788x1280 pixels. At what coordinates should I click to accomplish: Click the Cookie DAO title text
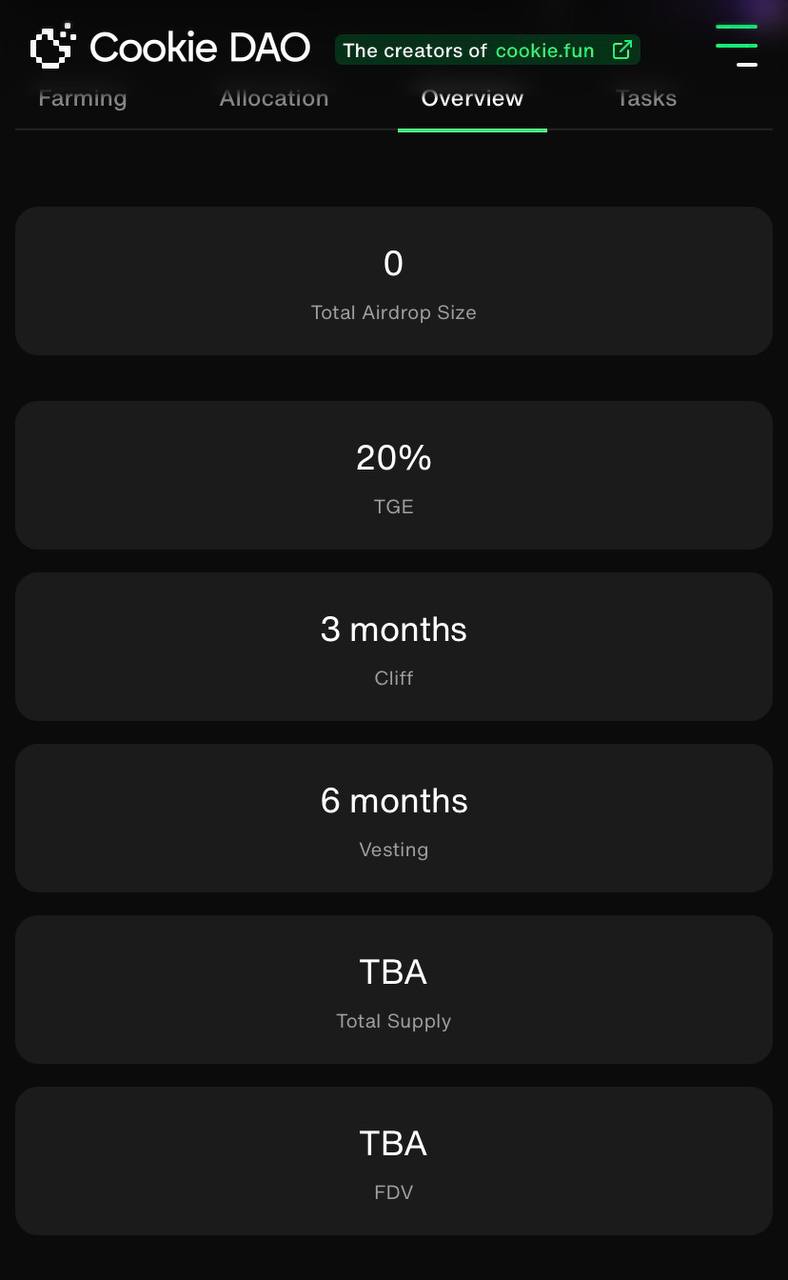200,47
